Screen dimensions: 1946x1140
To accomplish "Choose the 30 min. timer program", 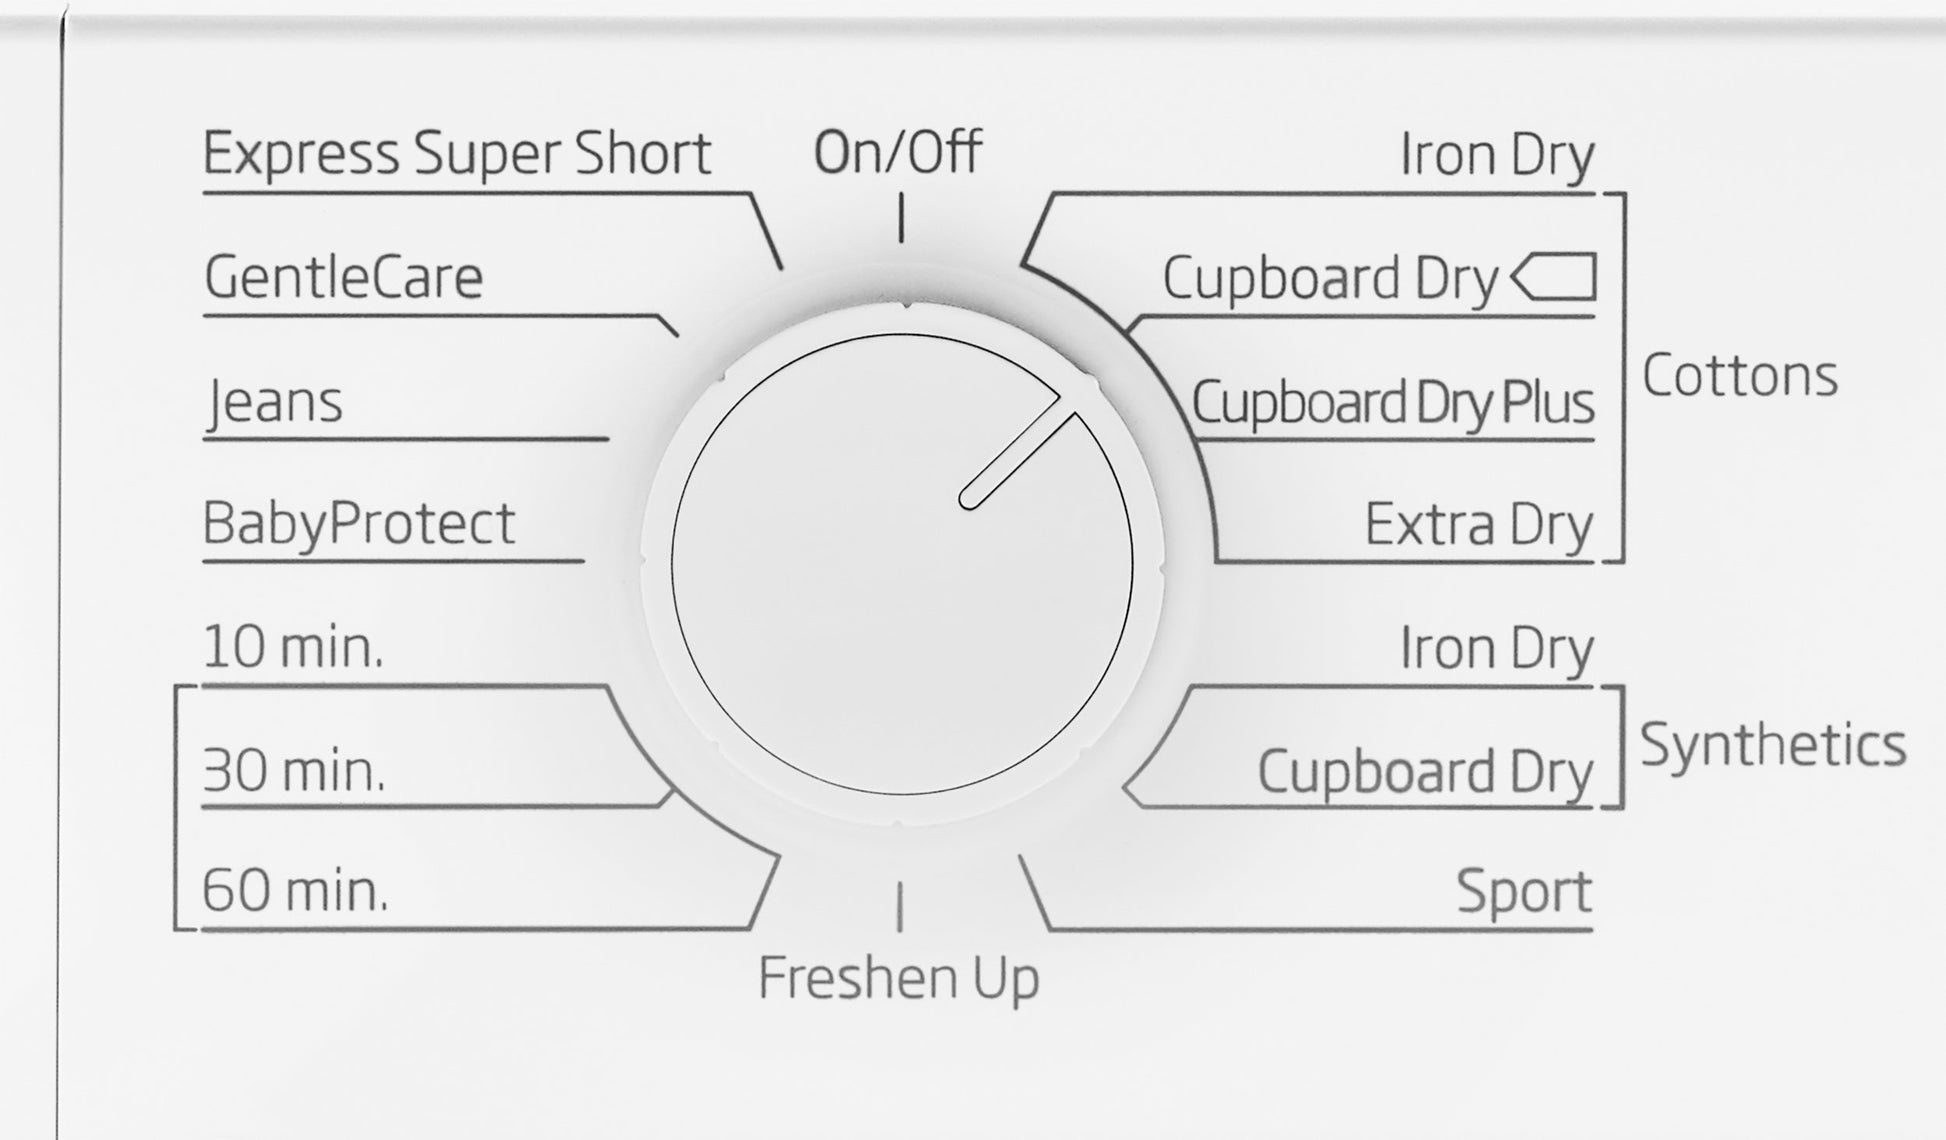I will tap(294, 771).
